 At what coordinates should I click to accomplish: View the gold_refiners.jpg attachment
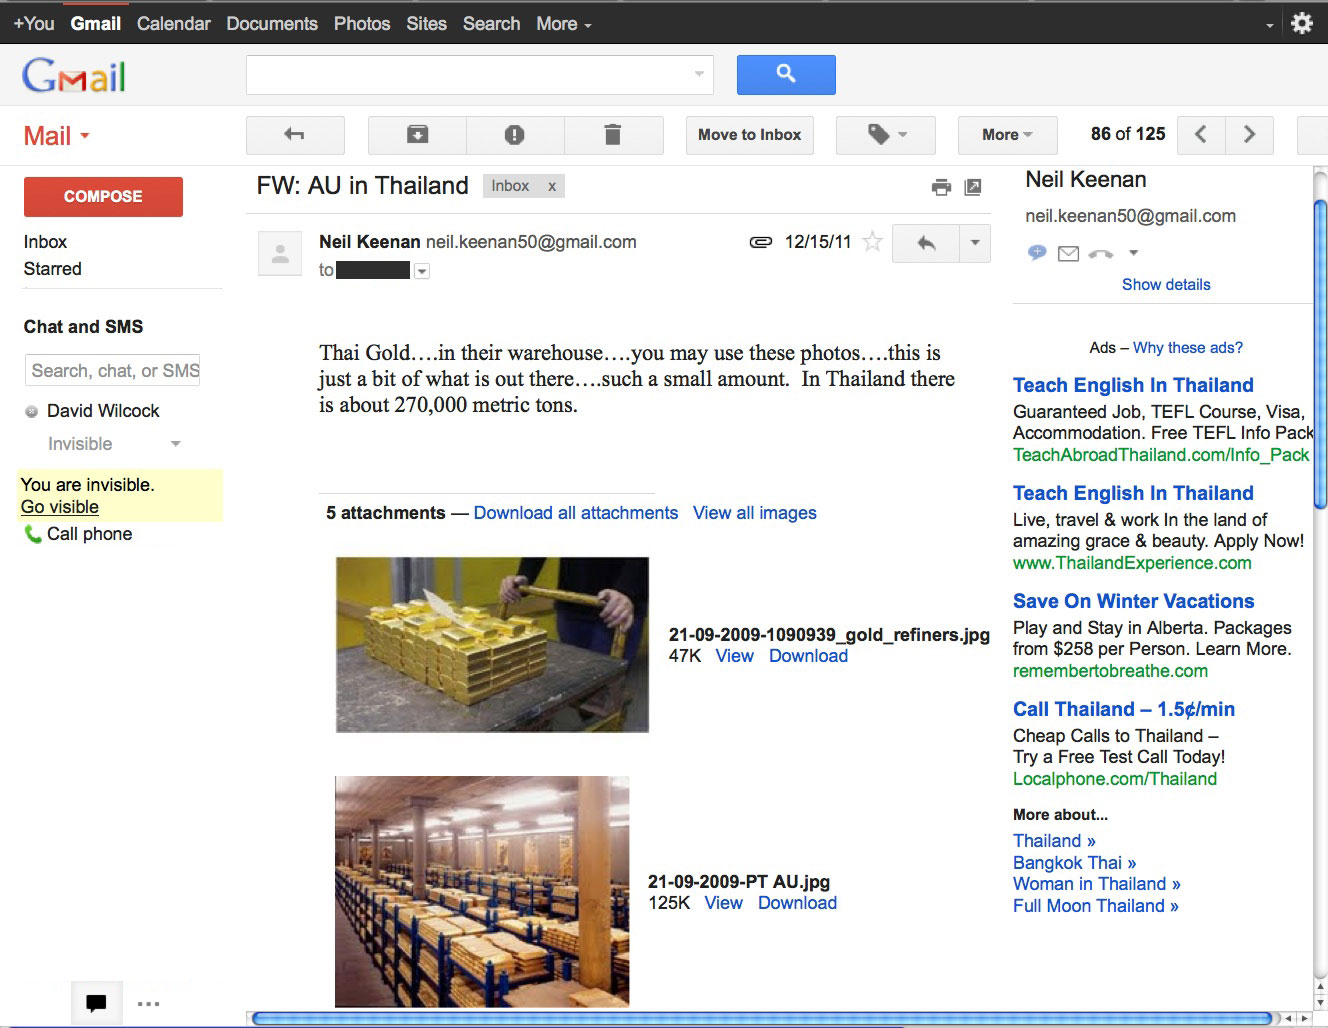[734, 656]
